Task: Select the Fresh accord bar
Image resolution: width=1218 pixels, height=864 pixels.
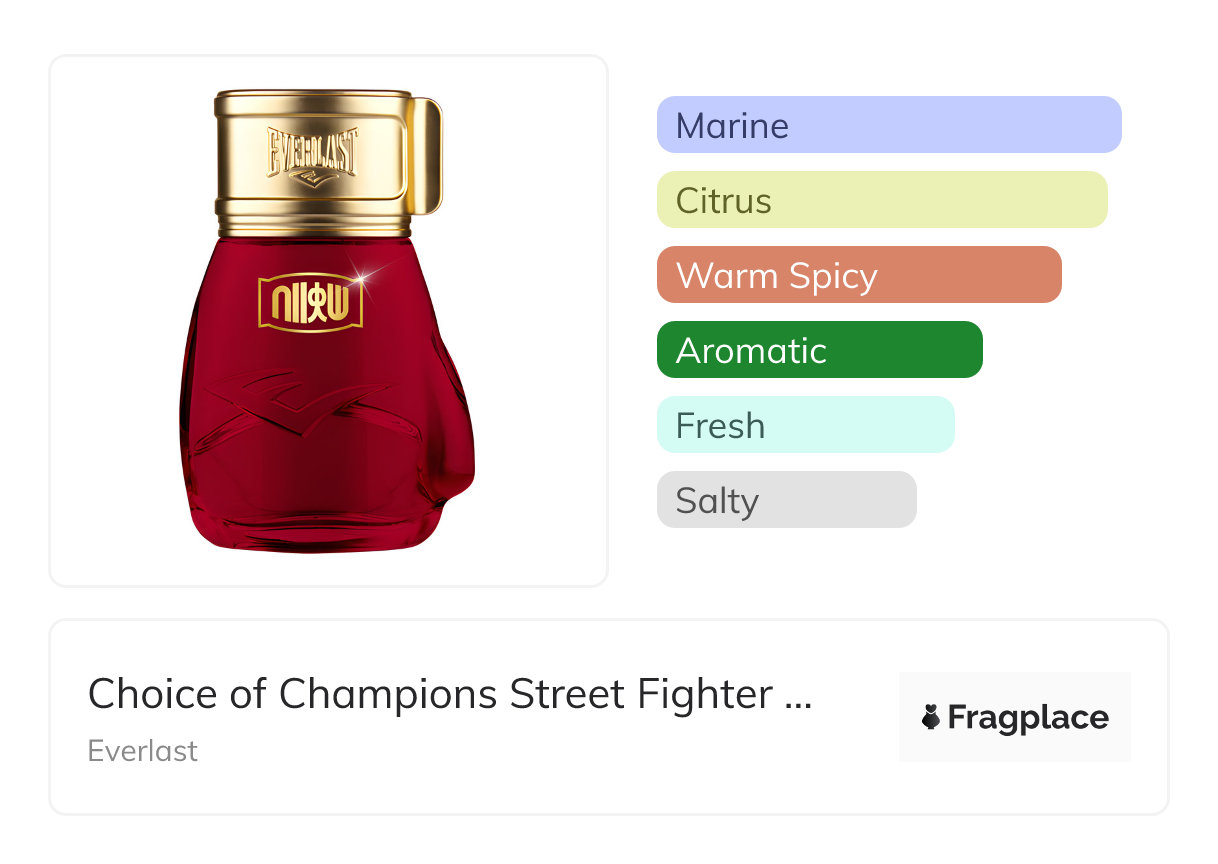Action: click(x=805, y=425)
